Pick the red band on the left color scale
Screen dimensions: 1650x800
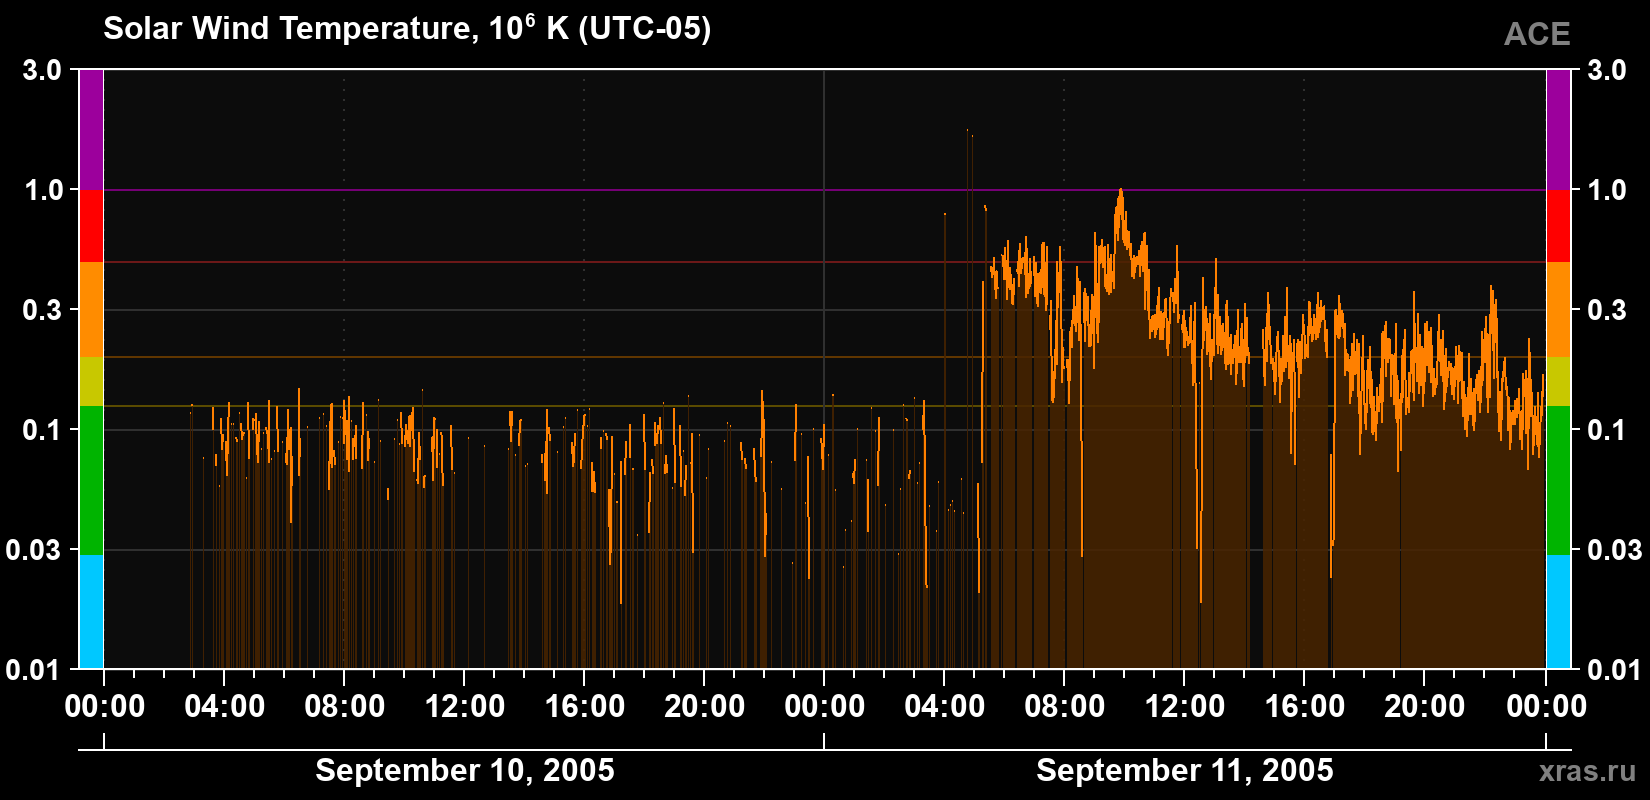pyautogui.click(x=91, y=226)
